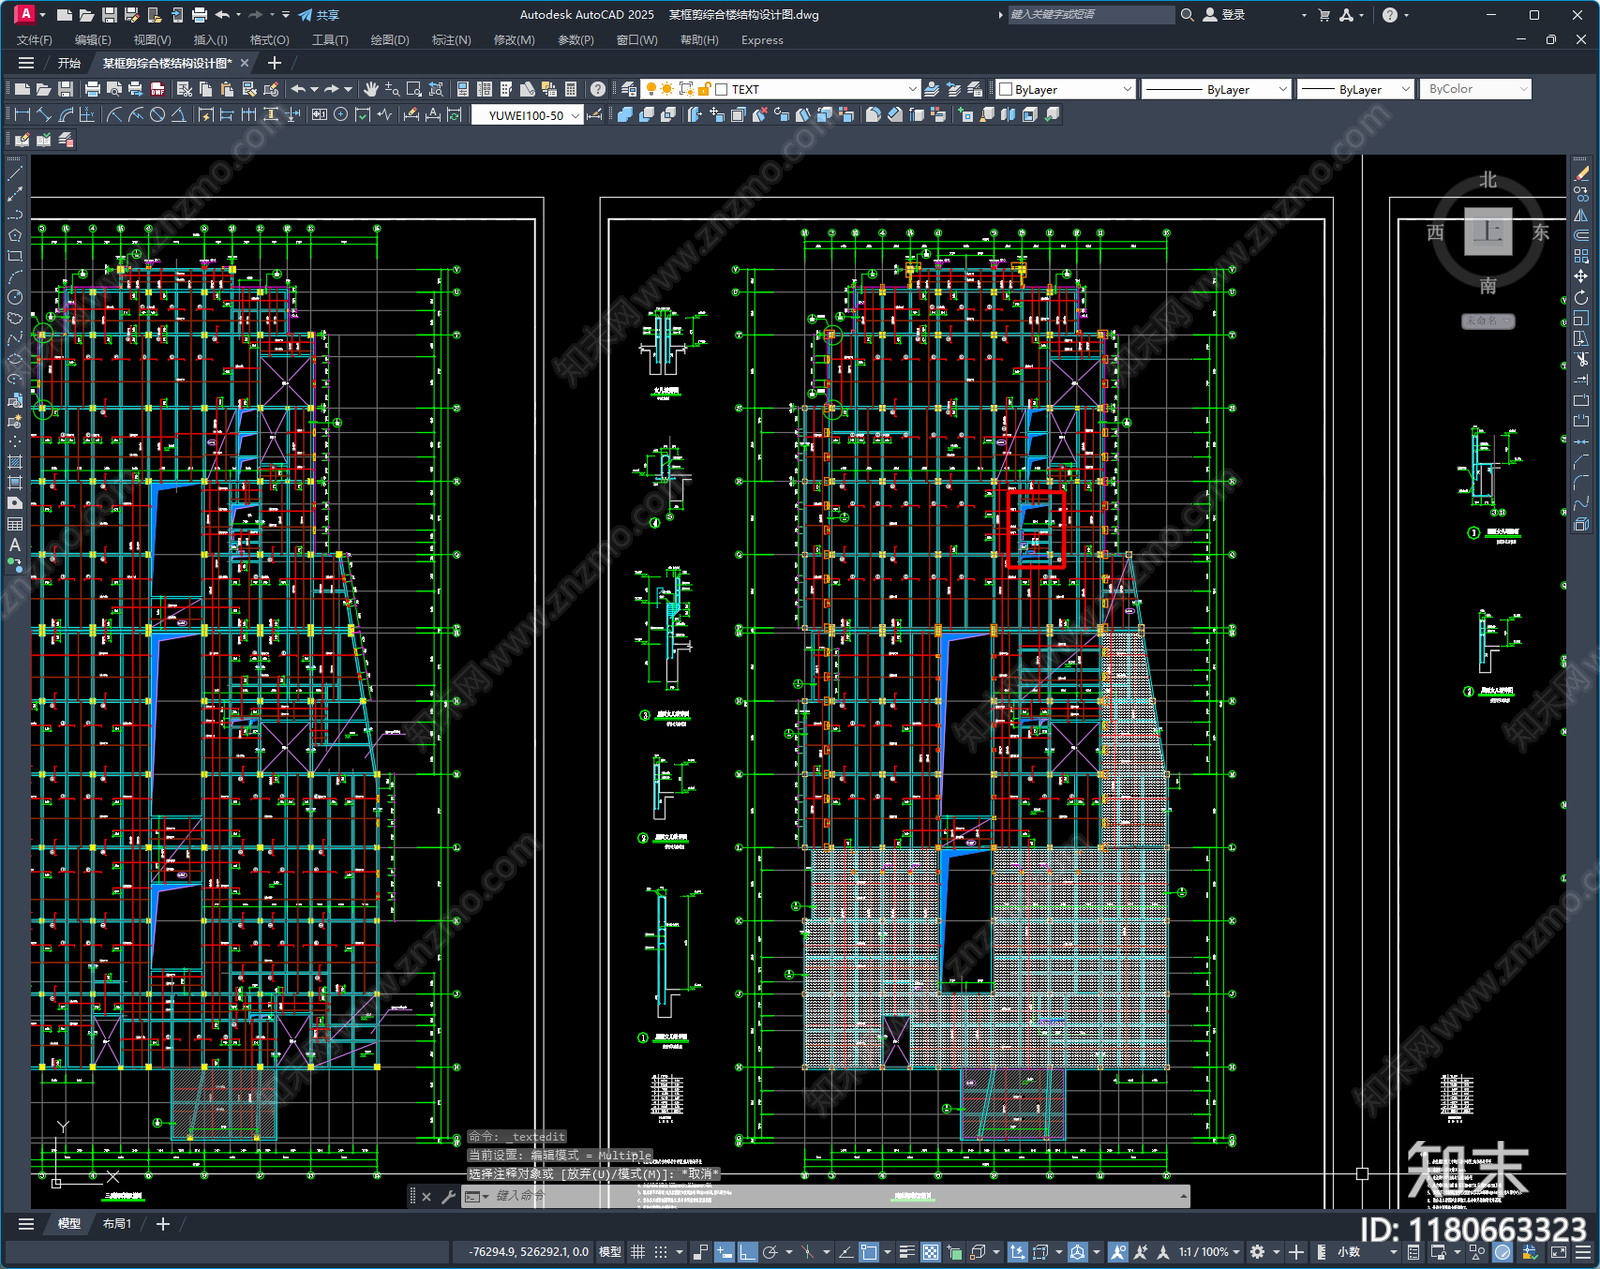Select the Rotate tool in modify toolbar
The height and width of the screenshot is (1269, 1600).
pyautogui.click(x=1581, y=298)
